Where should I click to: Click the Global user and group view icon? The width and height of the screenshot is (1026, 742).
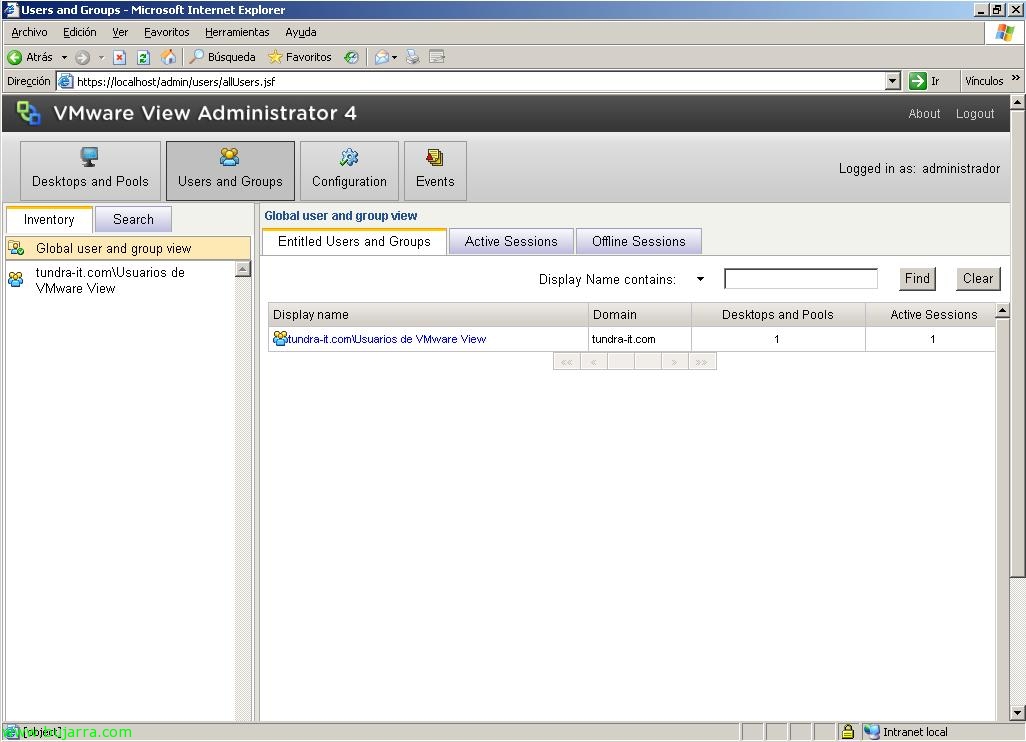pos(16,248)
